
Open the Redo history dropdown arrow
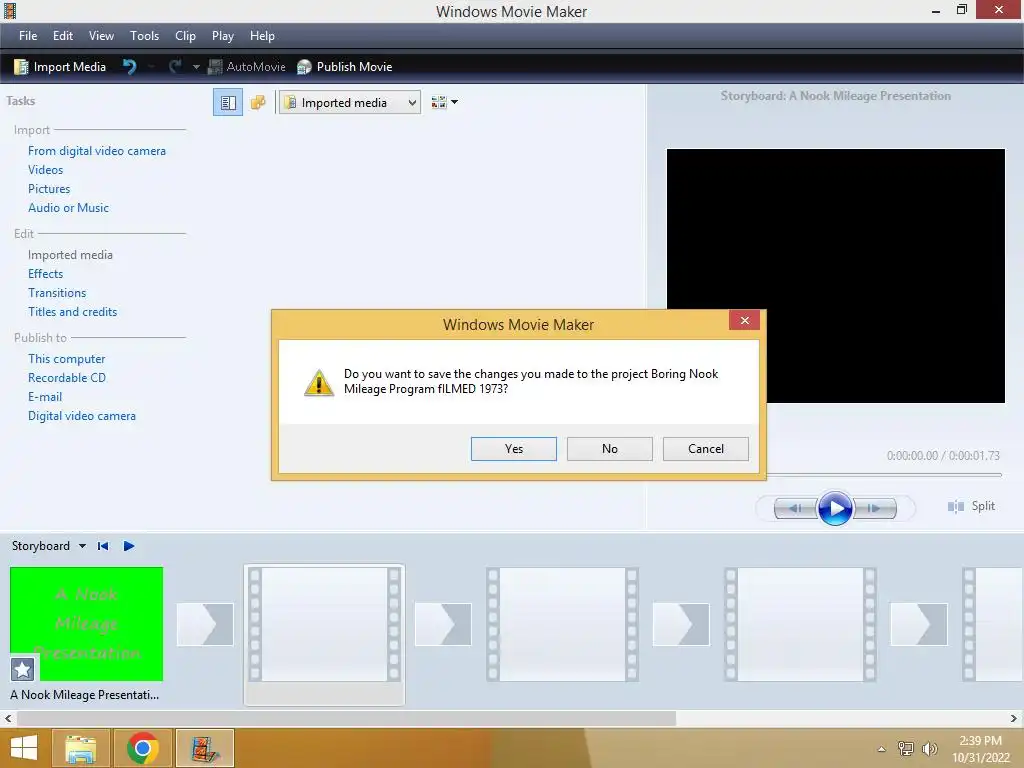[x=196, y=67]
